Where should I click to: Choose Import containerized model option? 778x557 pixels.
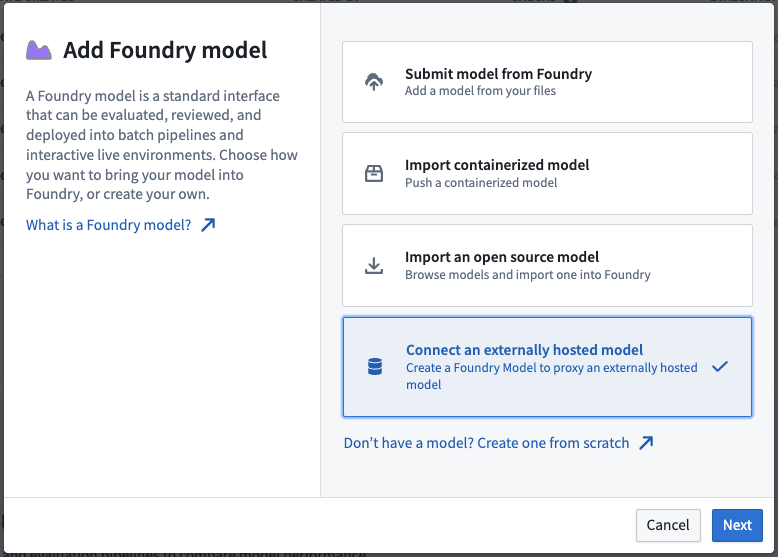pyautogui.click(x=547, y=174)
